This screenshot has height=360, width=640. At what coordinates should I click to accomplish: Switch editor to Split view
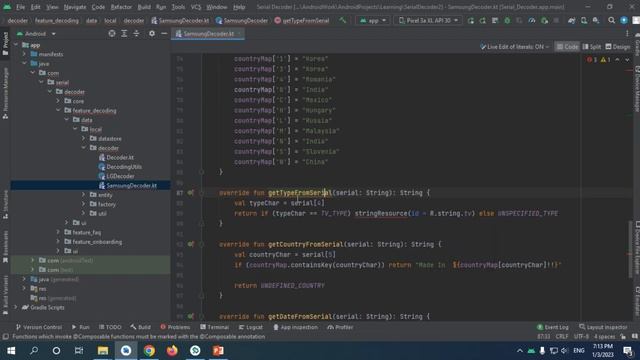592,47
